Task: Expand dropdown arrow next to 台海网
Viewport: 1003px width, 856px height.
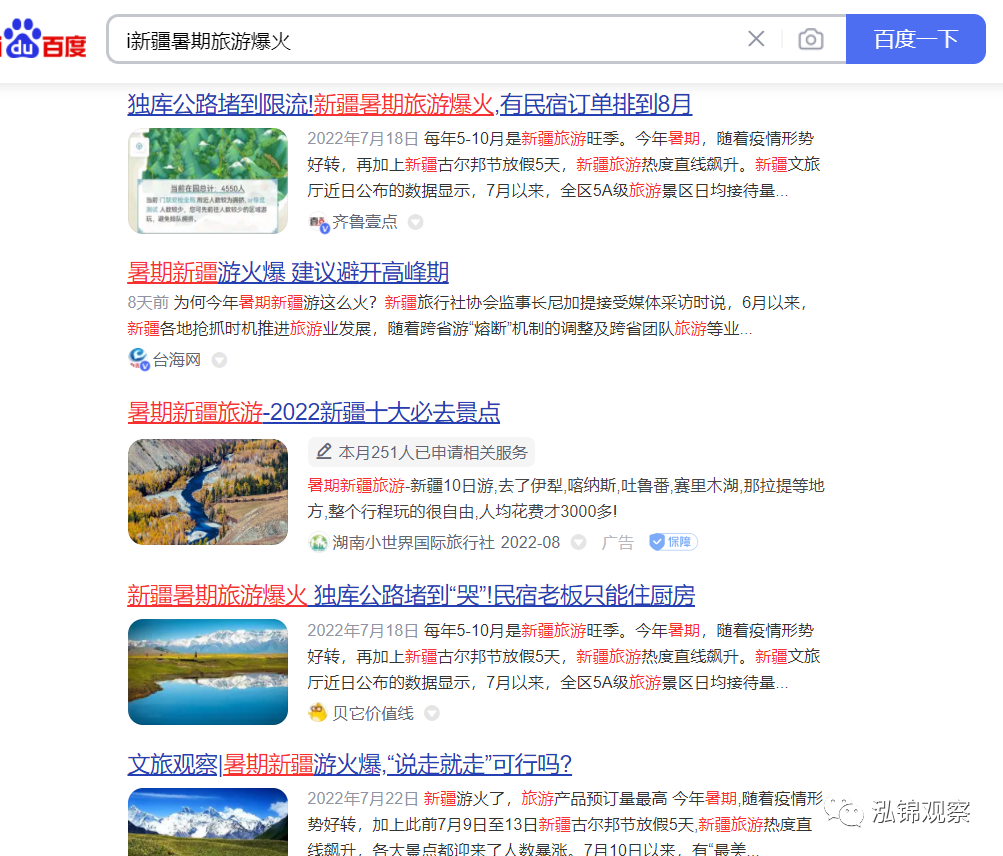Action: point(219,360)
